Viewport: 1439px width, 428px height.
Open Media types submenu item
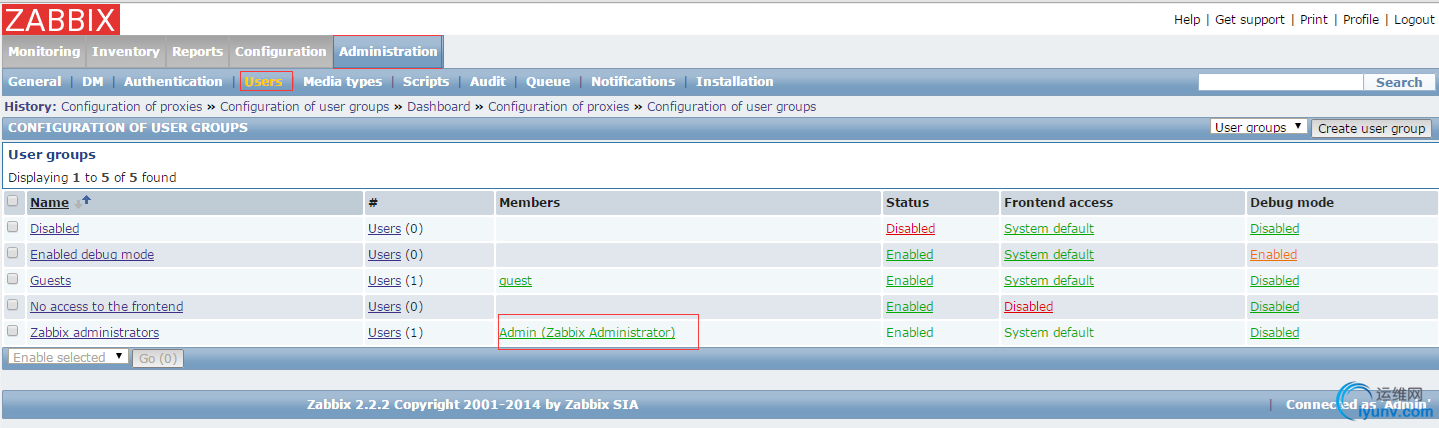click(342, 82)
